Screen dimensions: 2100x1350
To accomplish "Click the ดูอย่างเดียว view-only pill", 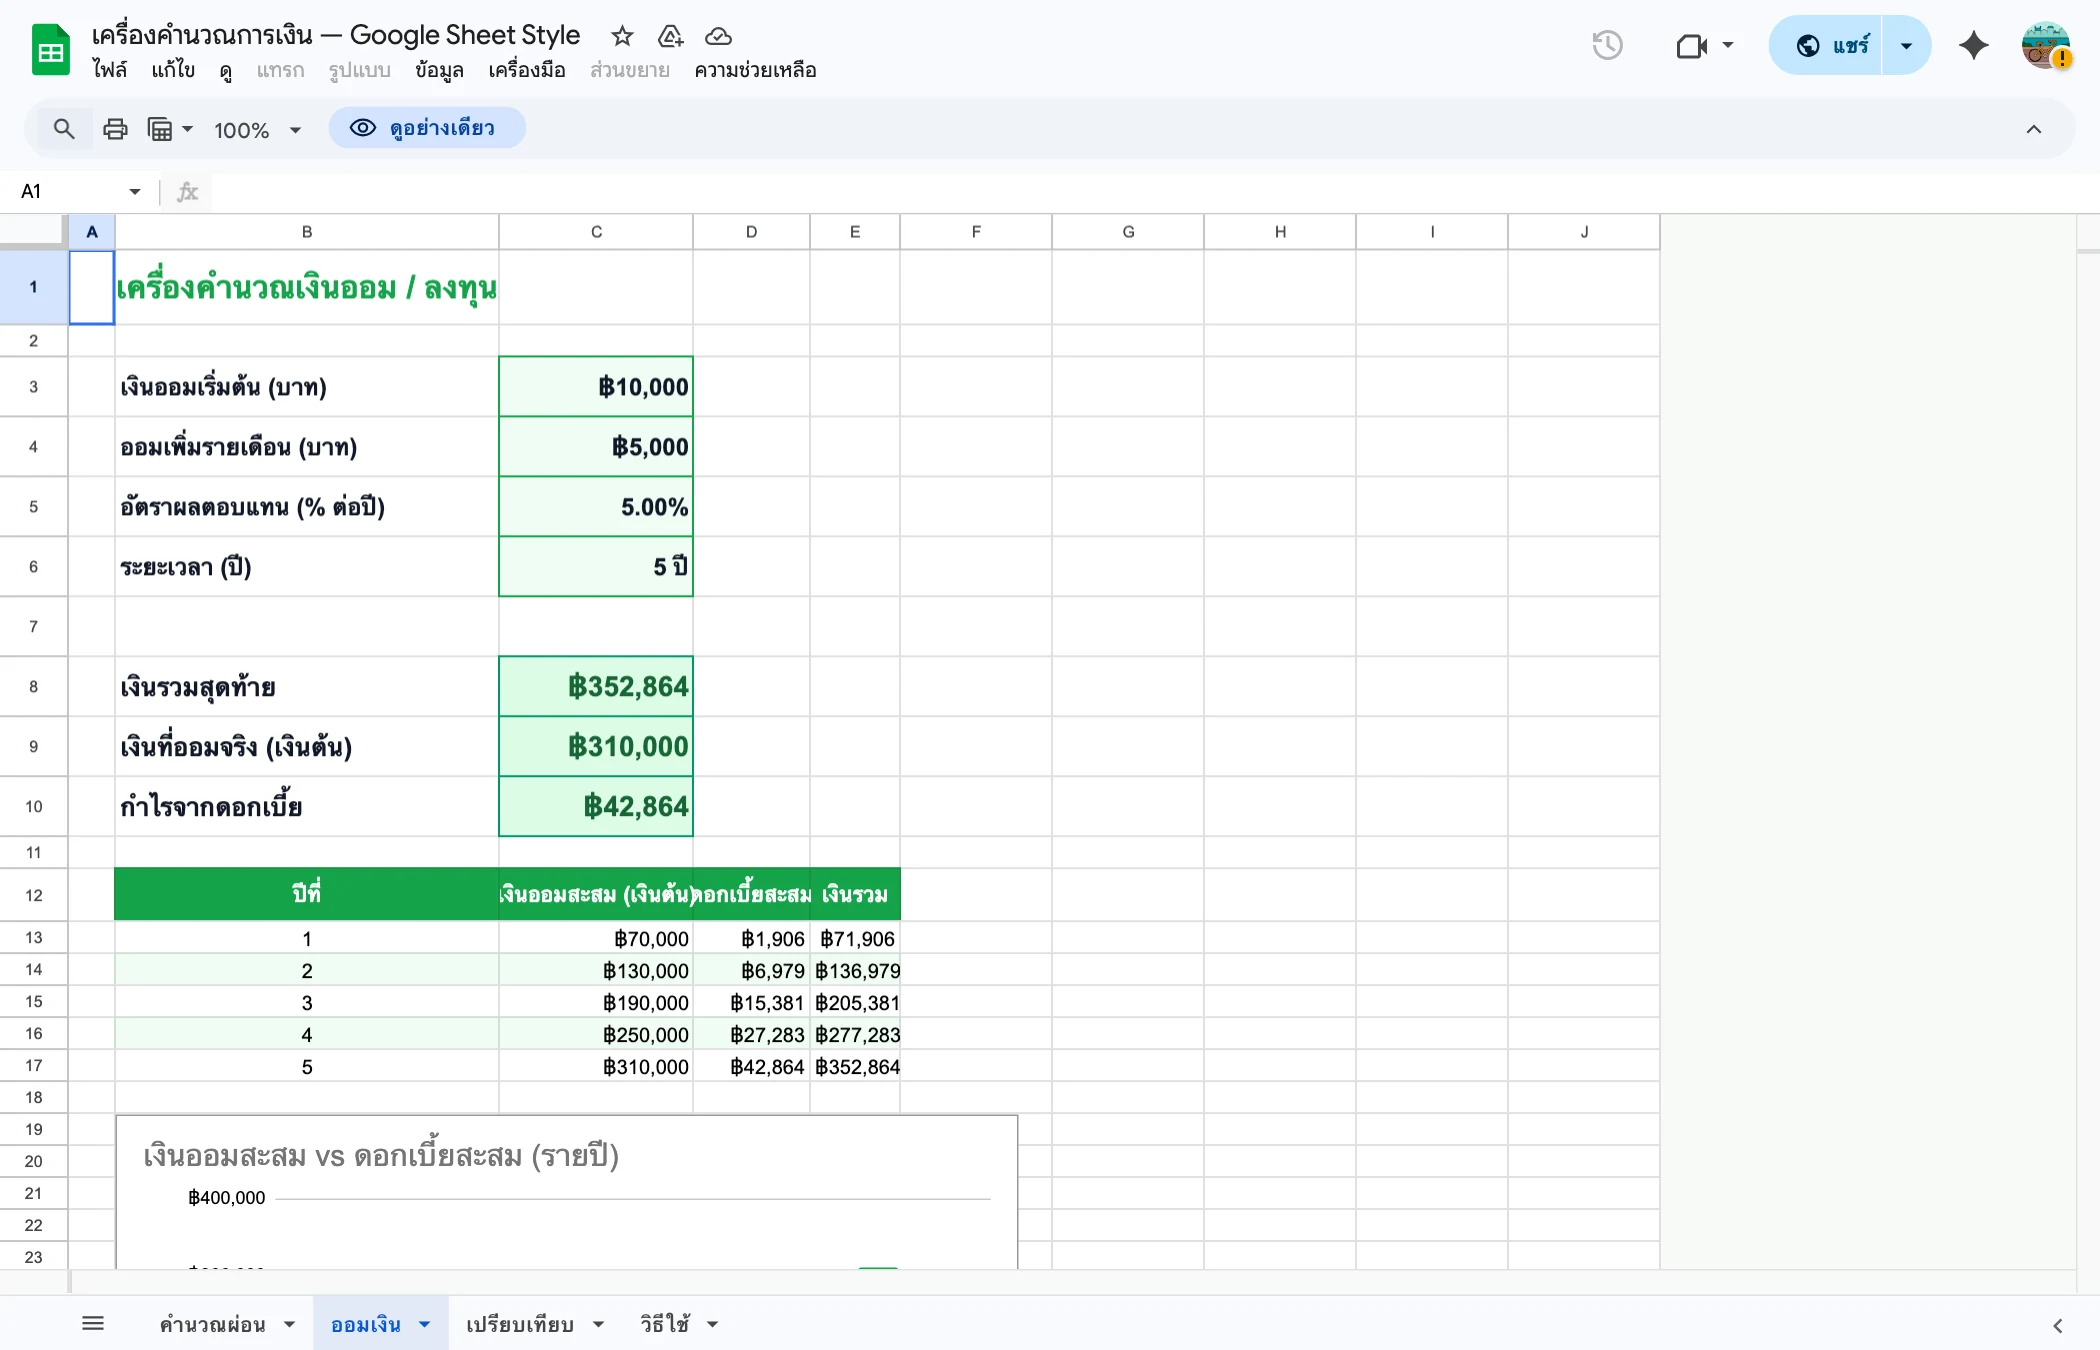I will [x=427, y=128].
